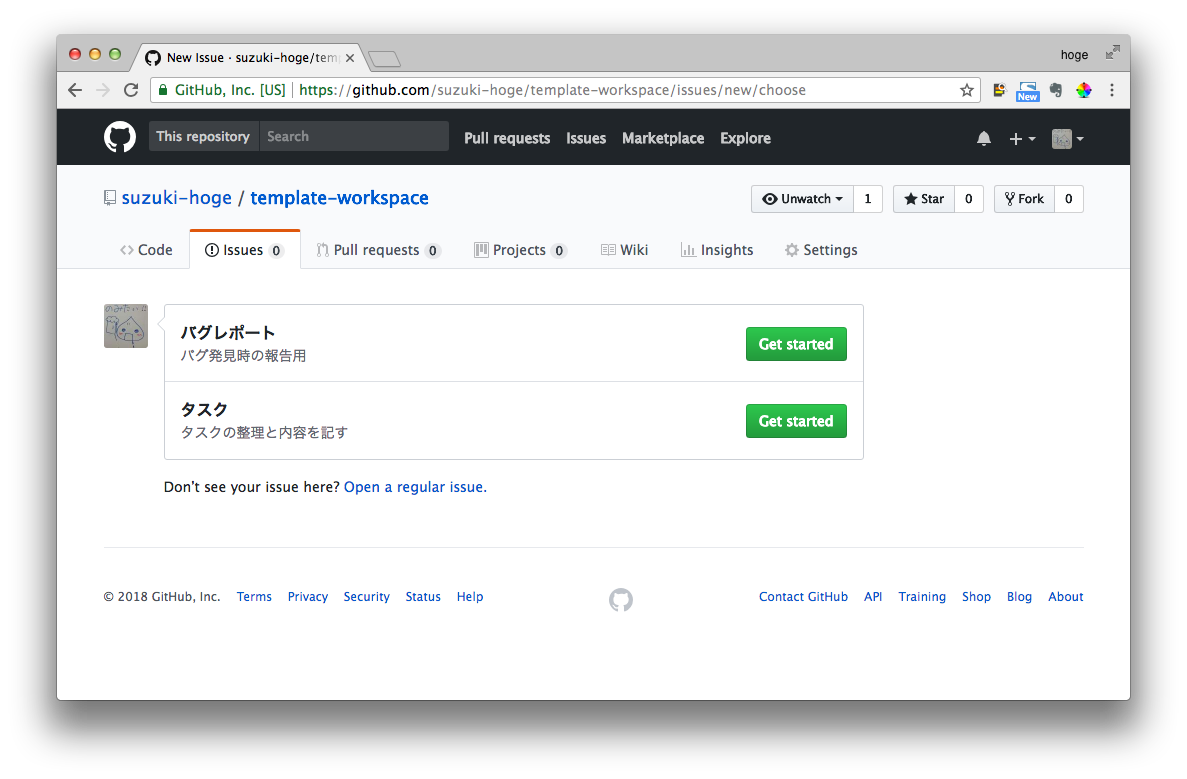Viewport: 1187px width, 779px height.
Task: Click the GitHub octocat logo in the header
Action: point(120,137)
